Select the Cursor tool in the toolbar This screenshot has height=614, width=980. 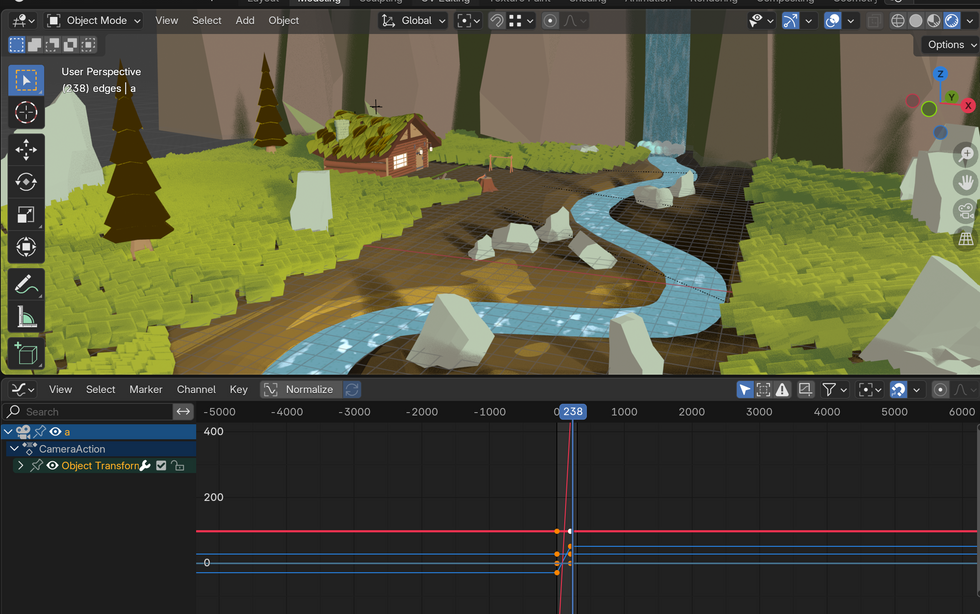pyautogui.click(x=26, y=112)
